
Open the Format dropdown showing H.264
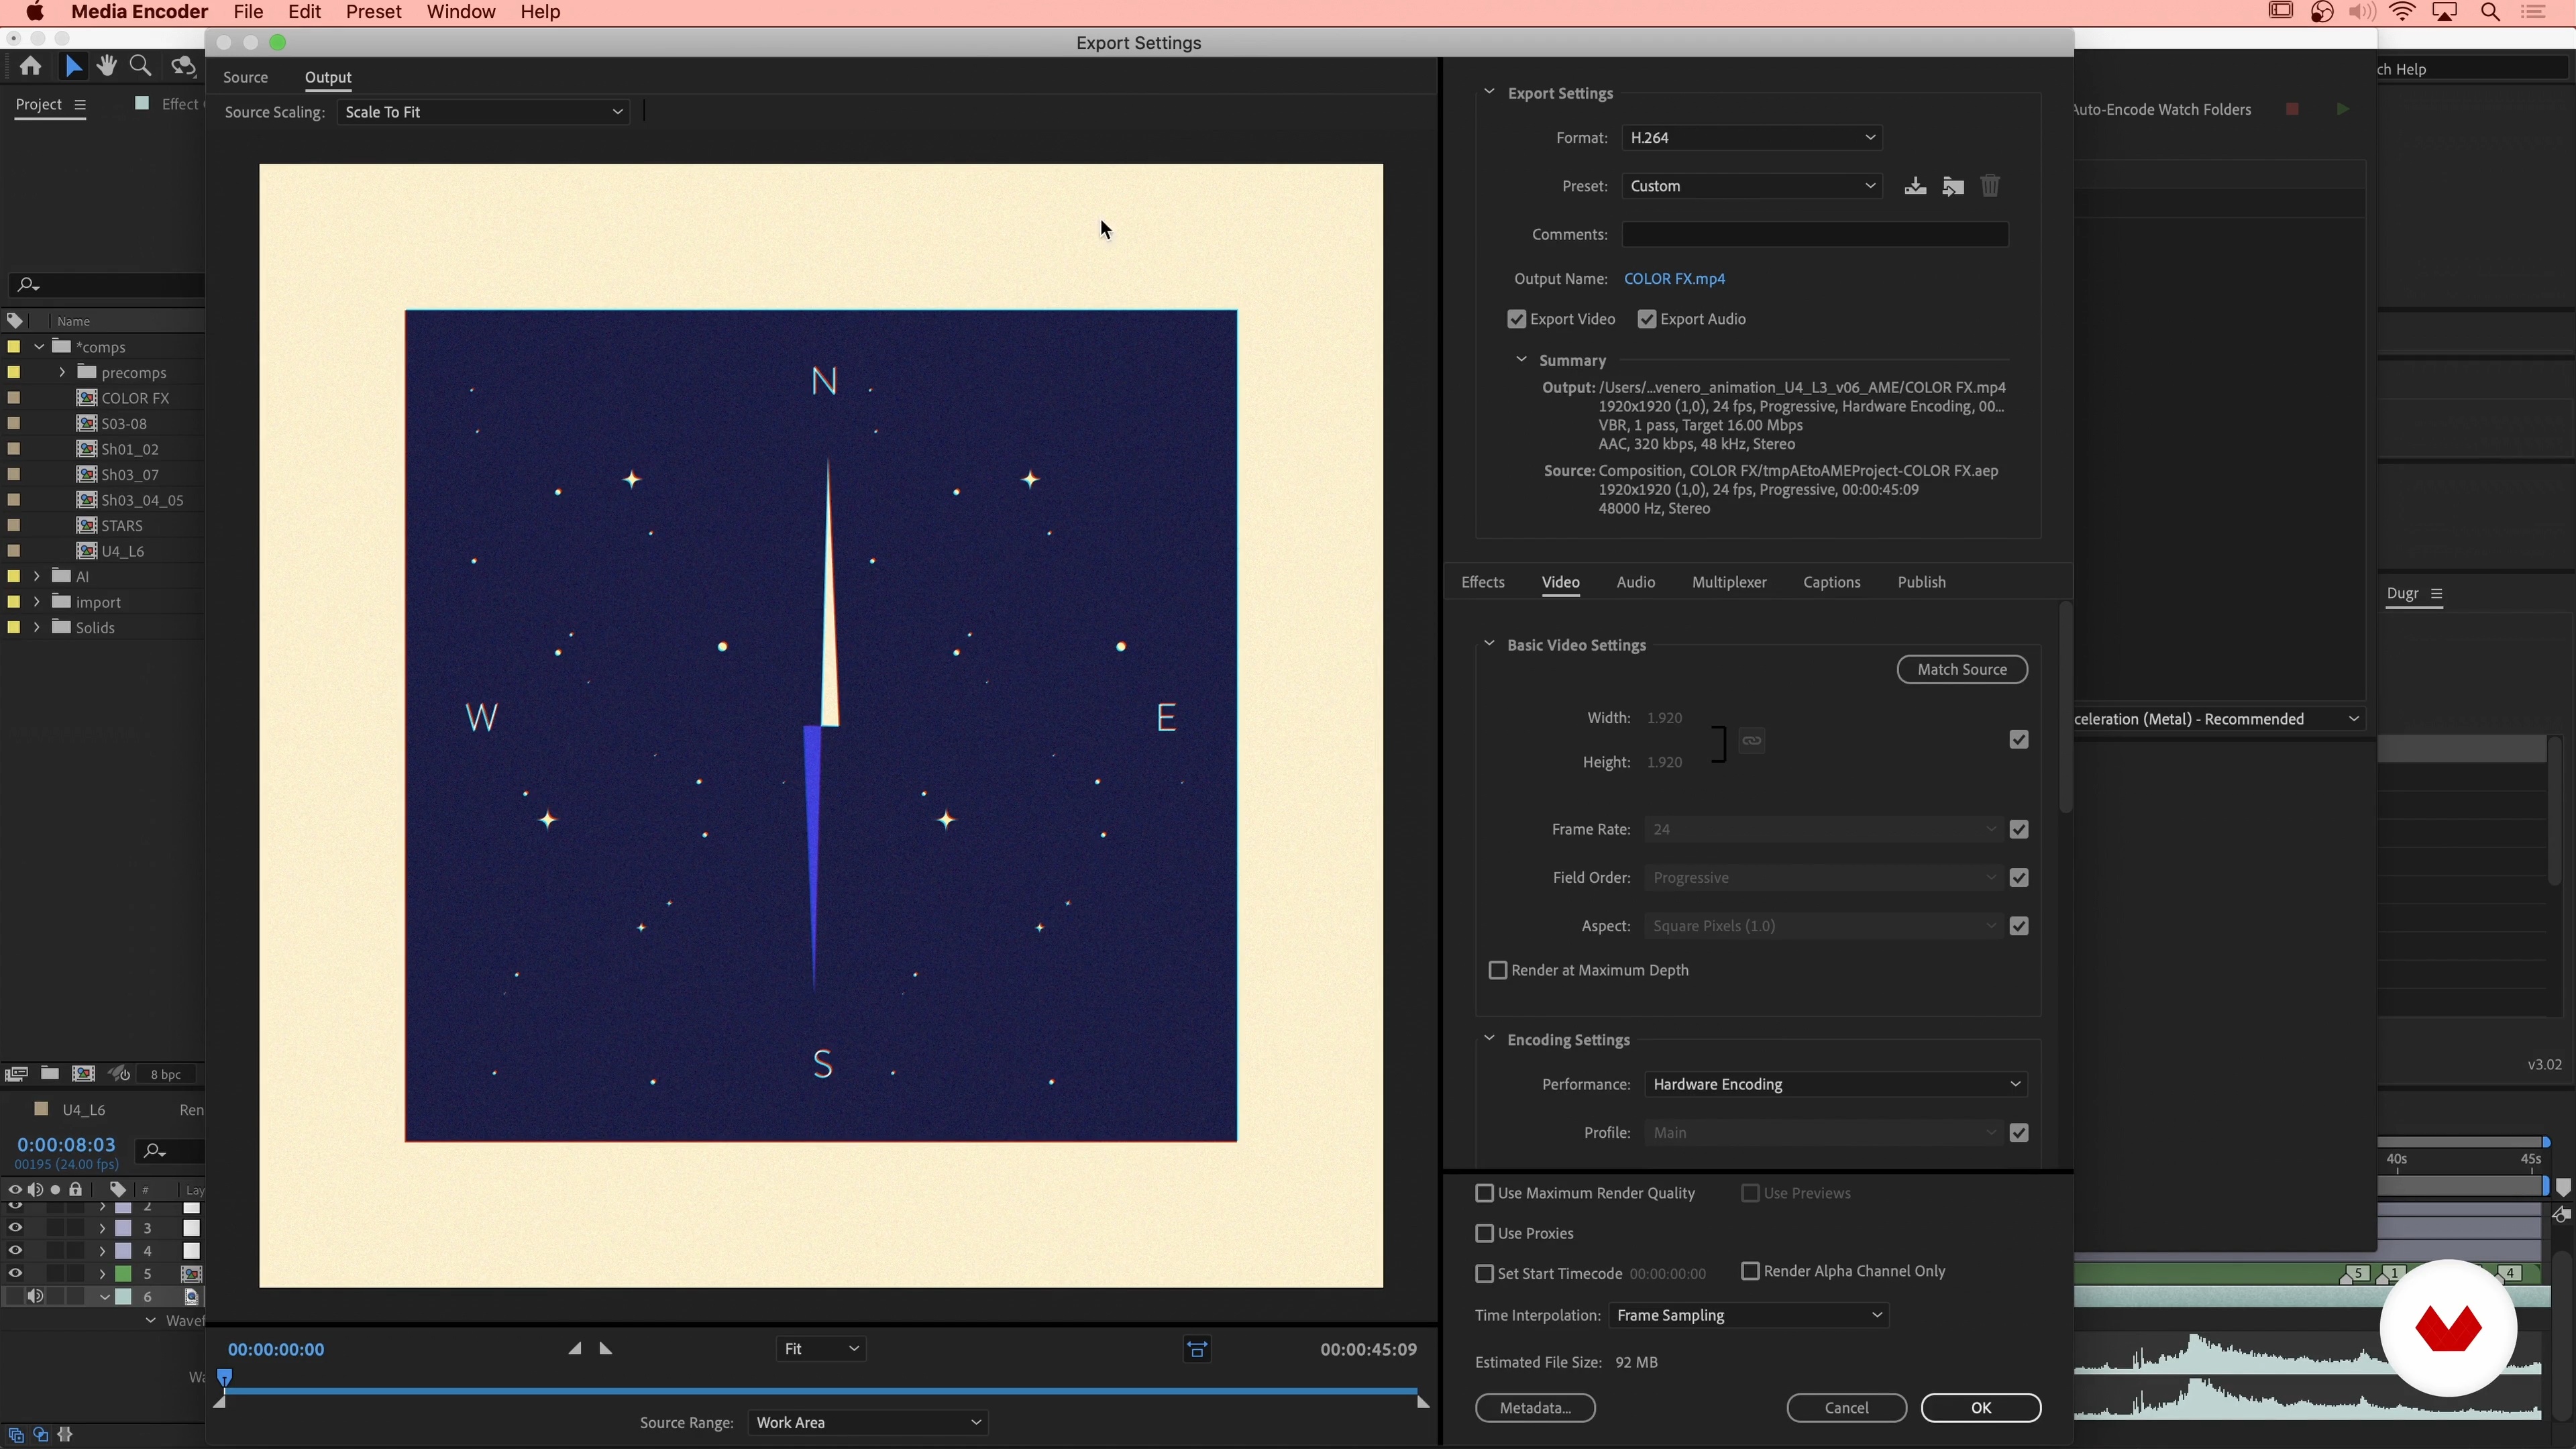coord(1752,138)
